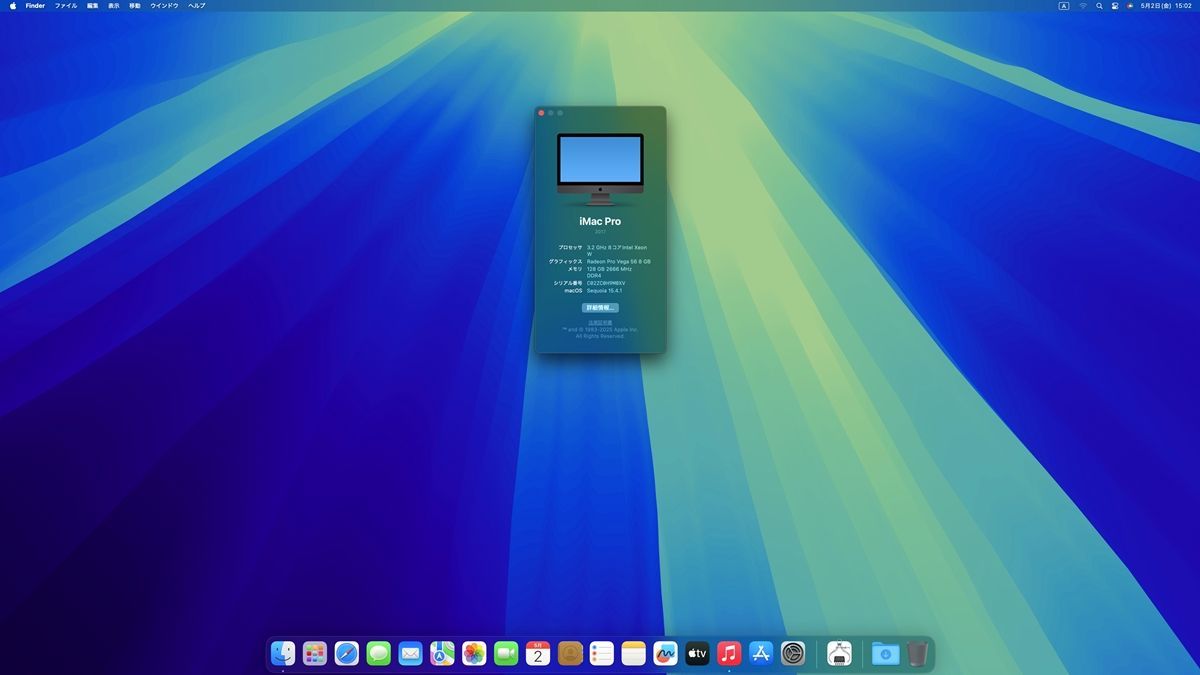Open the Music app in the Dock

tap(729, 654)
